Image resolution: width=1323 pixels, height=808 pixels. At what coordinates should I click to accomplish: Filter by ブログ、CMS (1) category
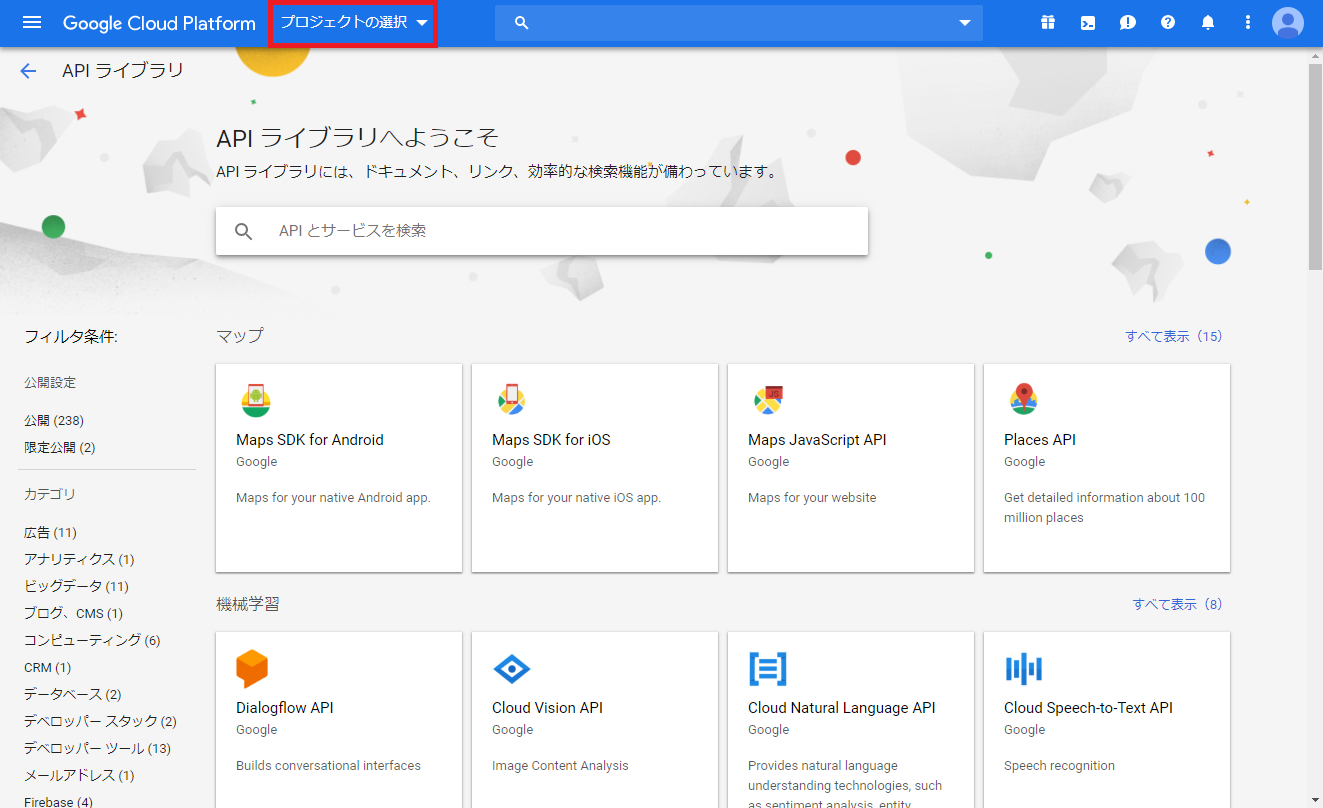point(74,614)
